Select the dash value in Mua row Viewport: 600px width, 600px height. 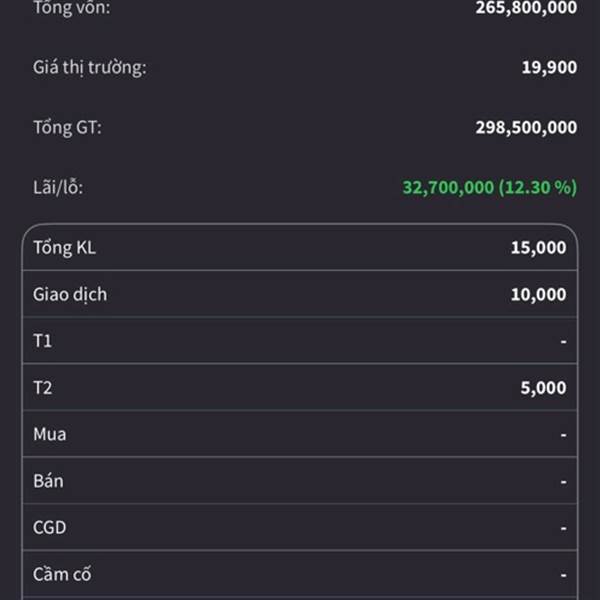[x=563, y=435]
